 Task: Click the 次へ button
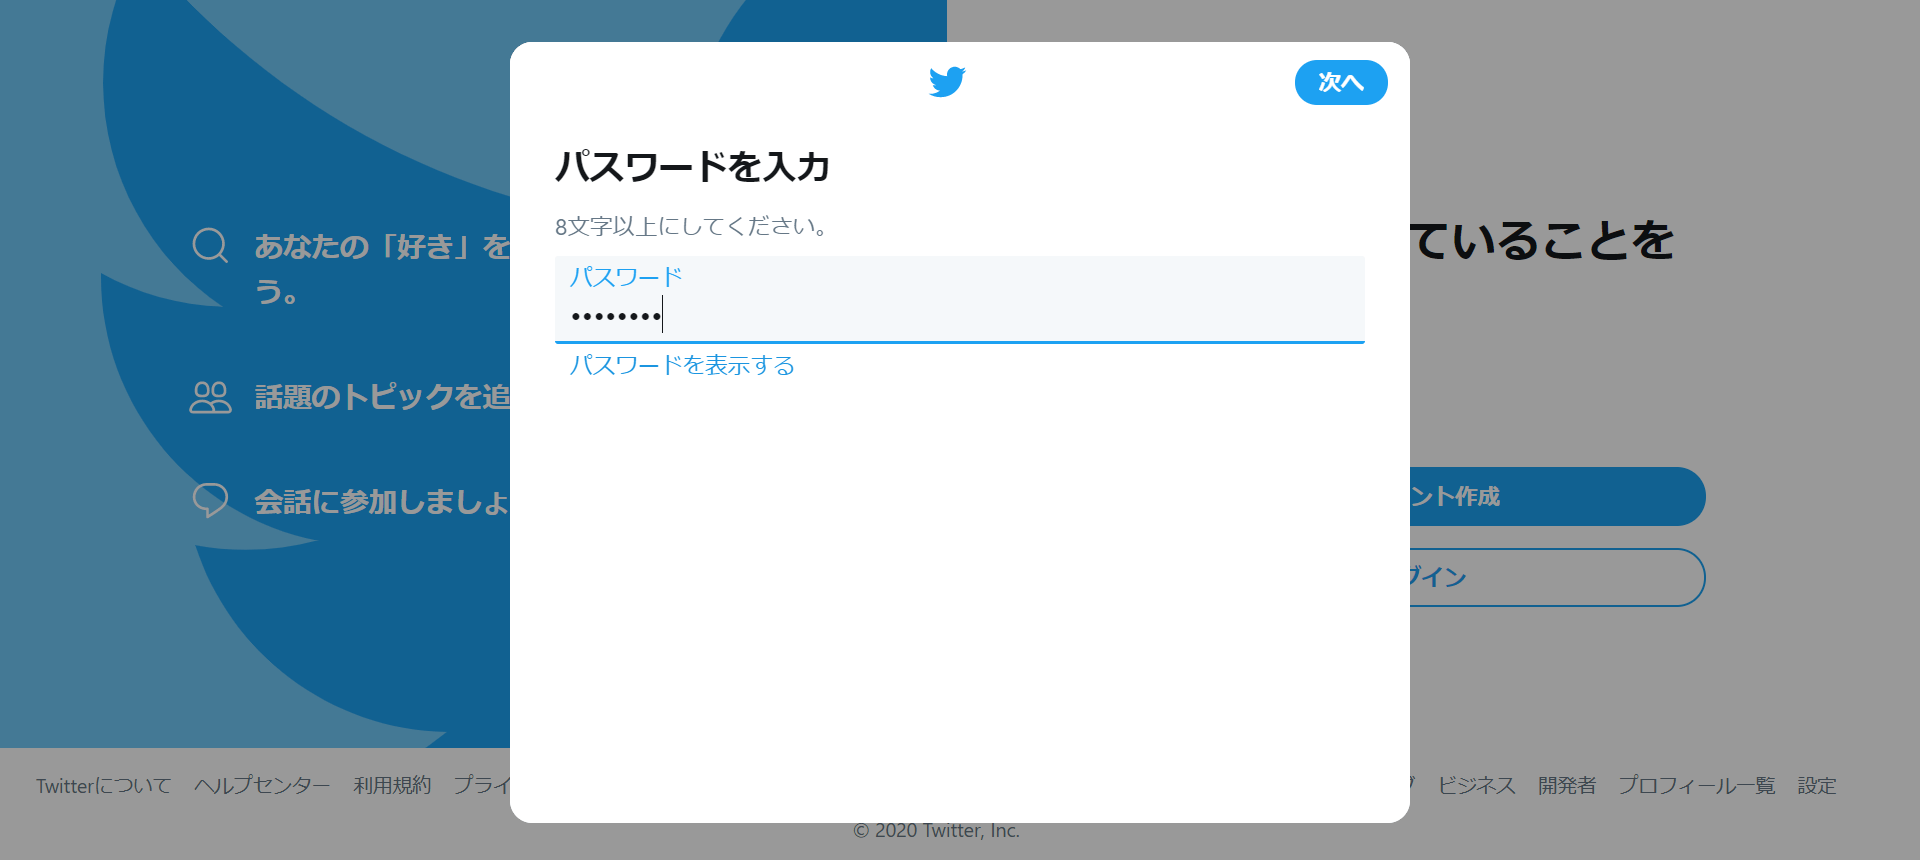click(1341, 82)
